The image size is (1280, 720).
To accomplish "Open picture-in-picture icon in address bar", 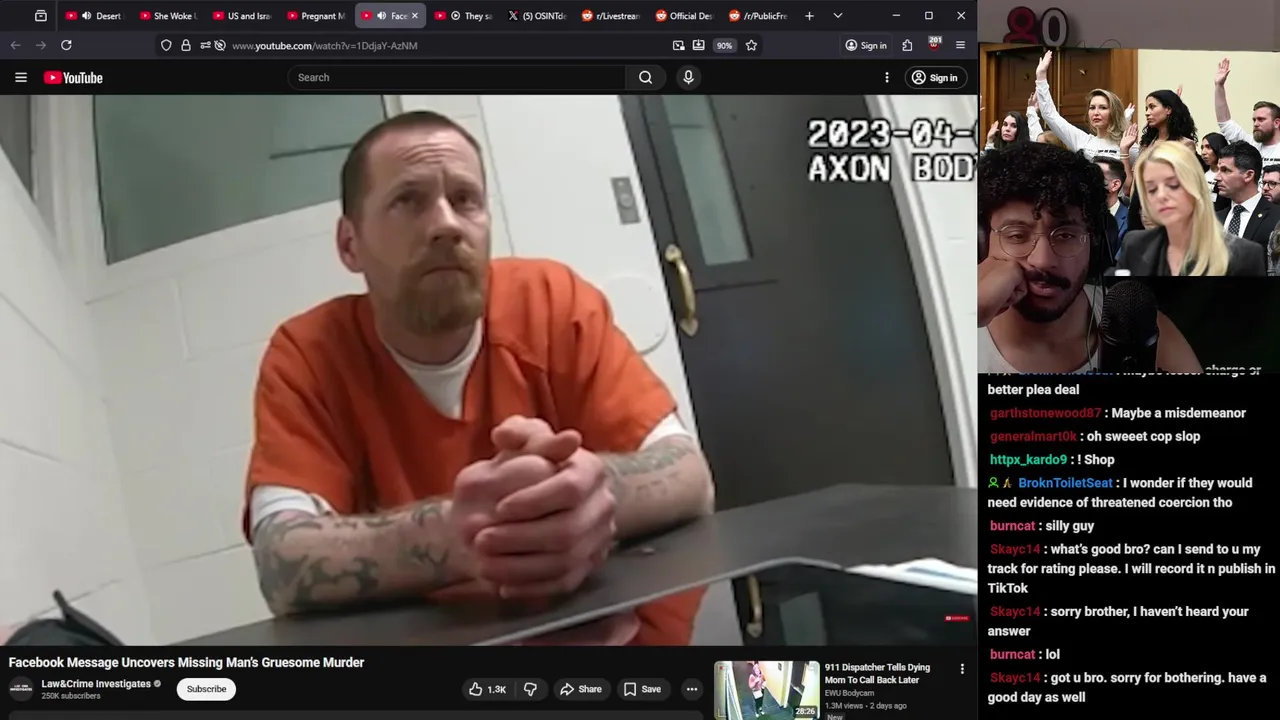I will pyautogui.click(x=679, y=45).
